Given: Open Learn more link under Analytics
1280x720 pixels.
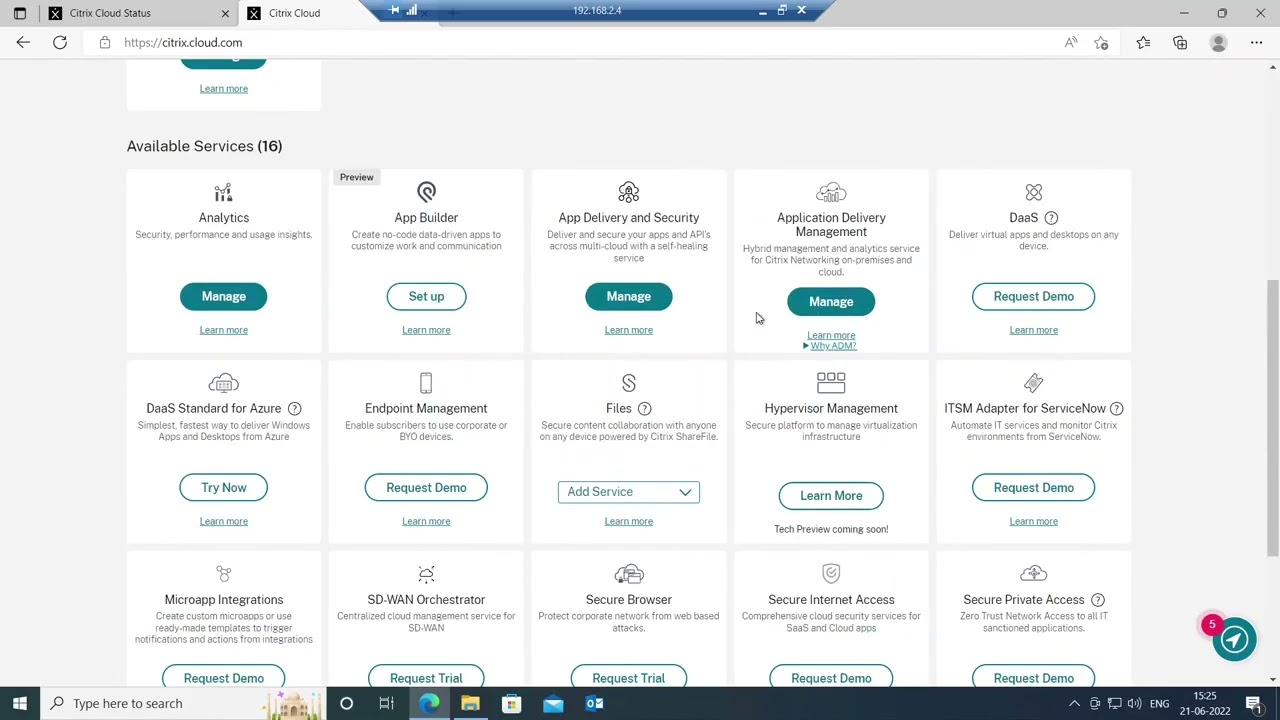Looking at the screenshot, I should [x=223, y=330].
